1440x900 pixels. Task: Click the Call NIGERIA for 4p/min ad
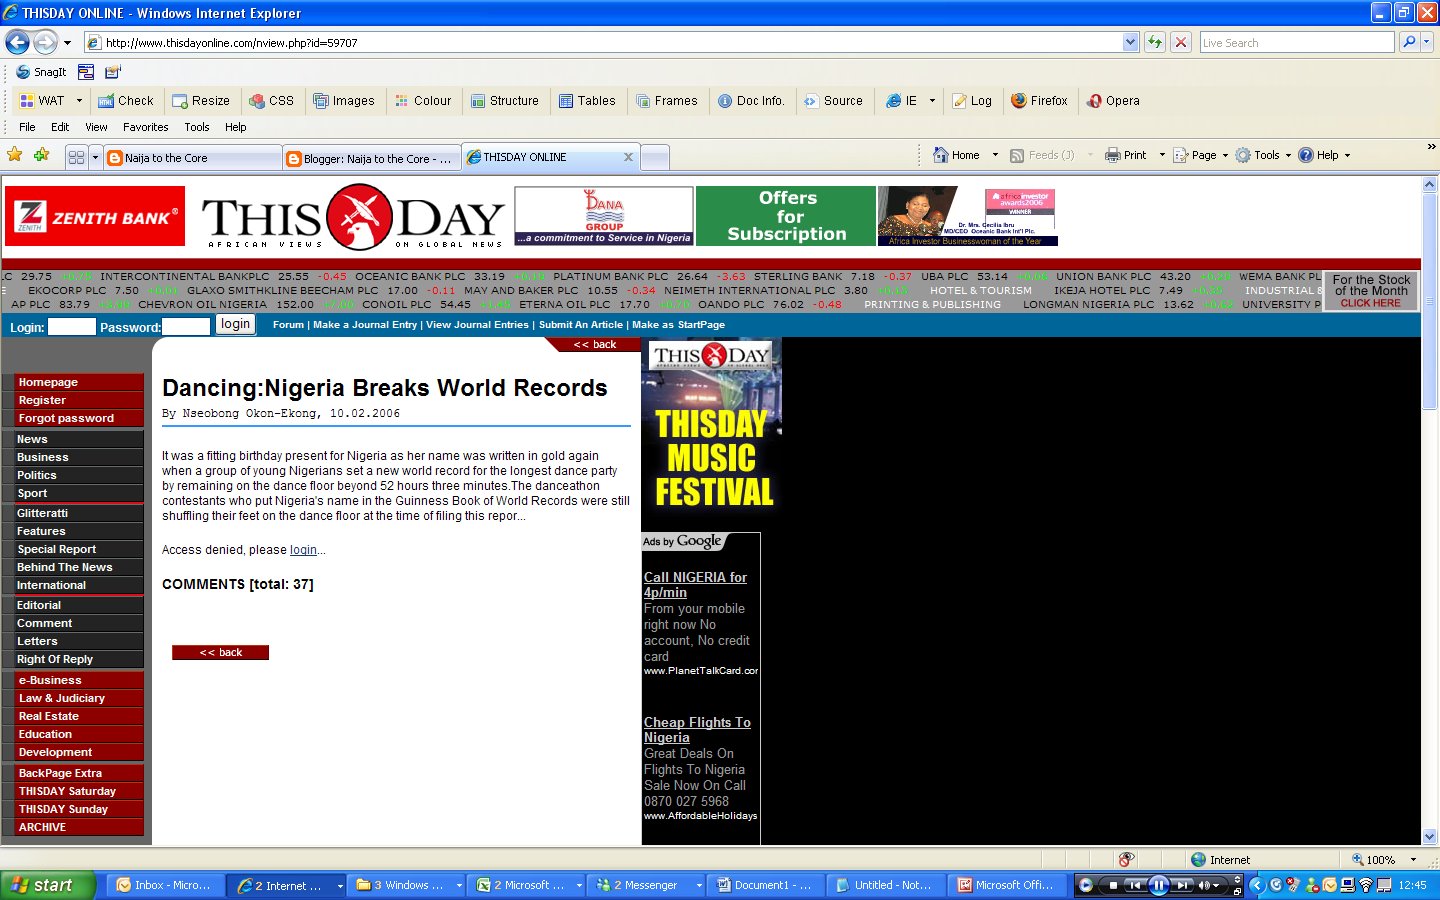tap(695, 585)
